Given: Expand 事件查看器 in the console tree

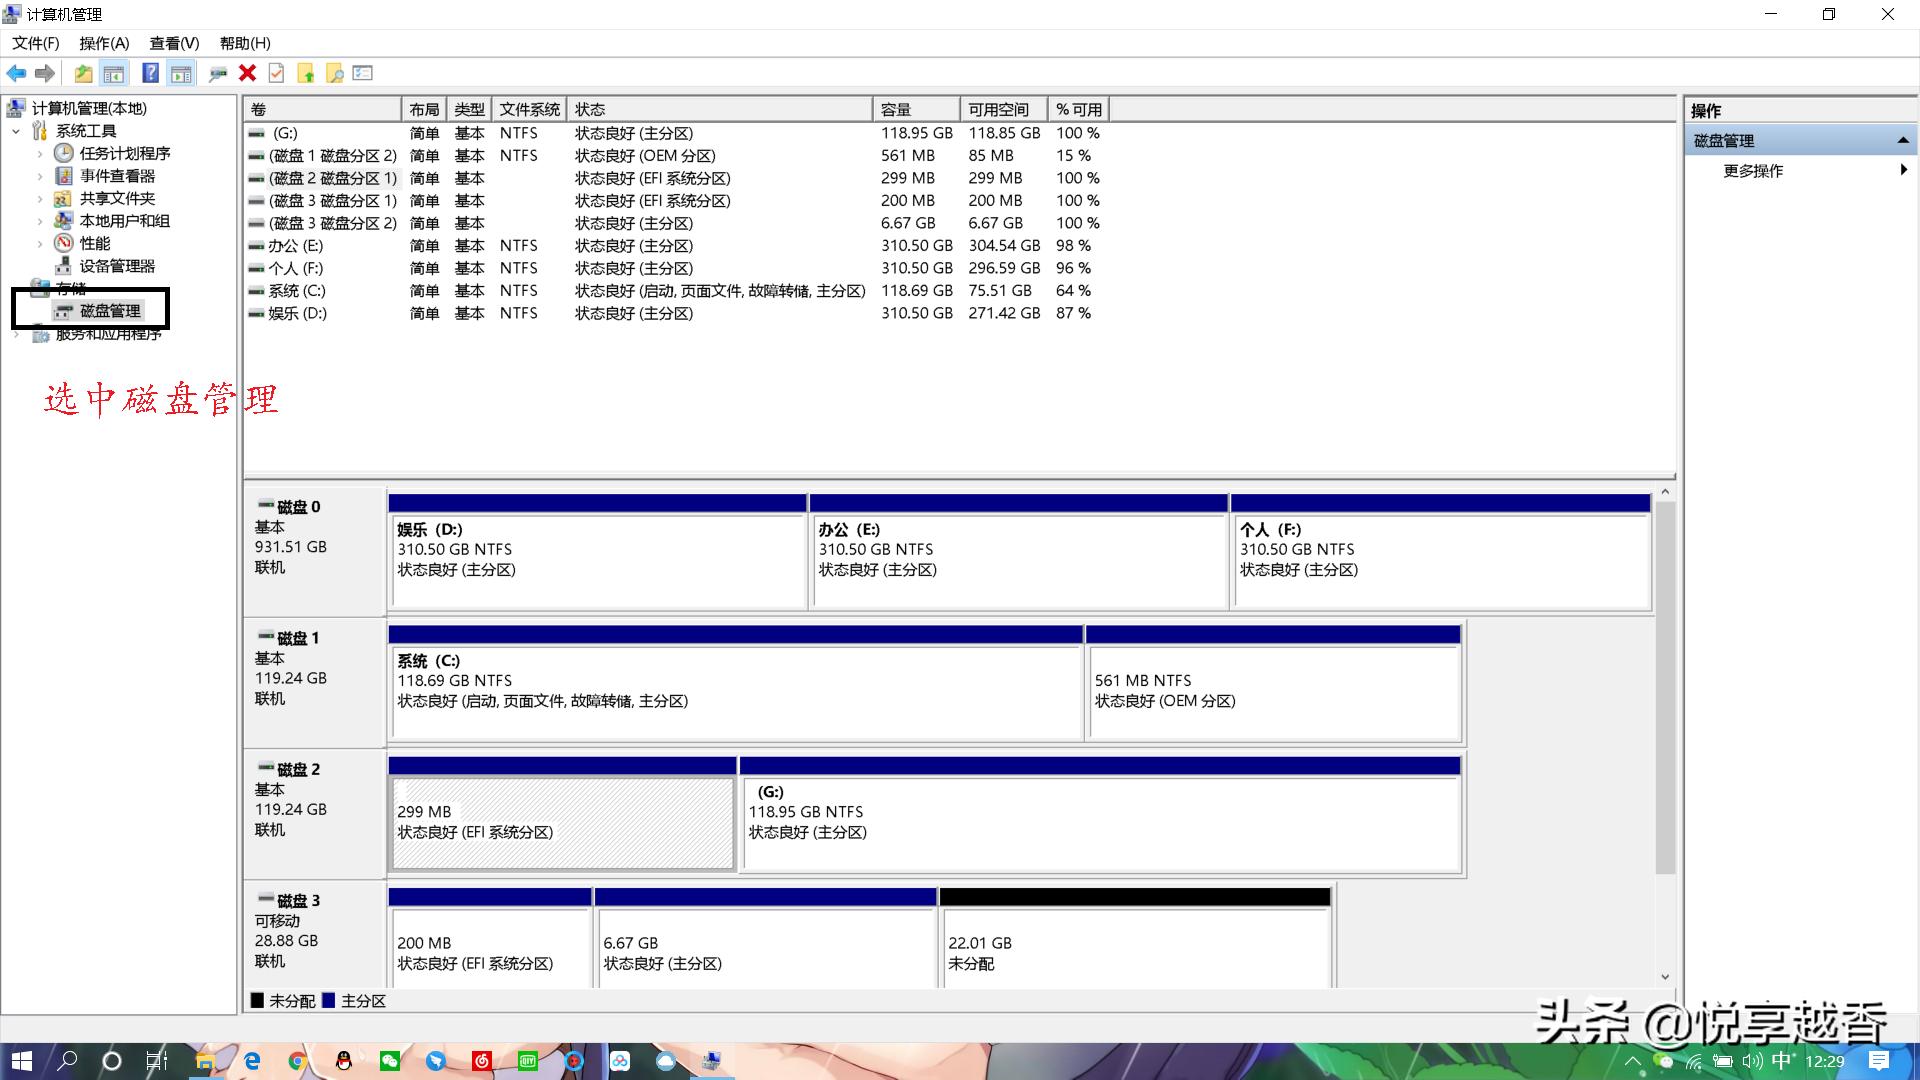Looking at the screenshot, I should pyautogui.click(x=40, y=175).
